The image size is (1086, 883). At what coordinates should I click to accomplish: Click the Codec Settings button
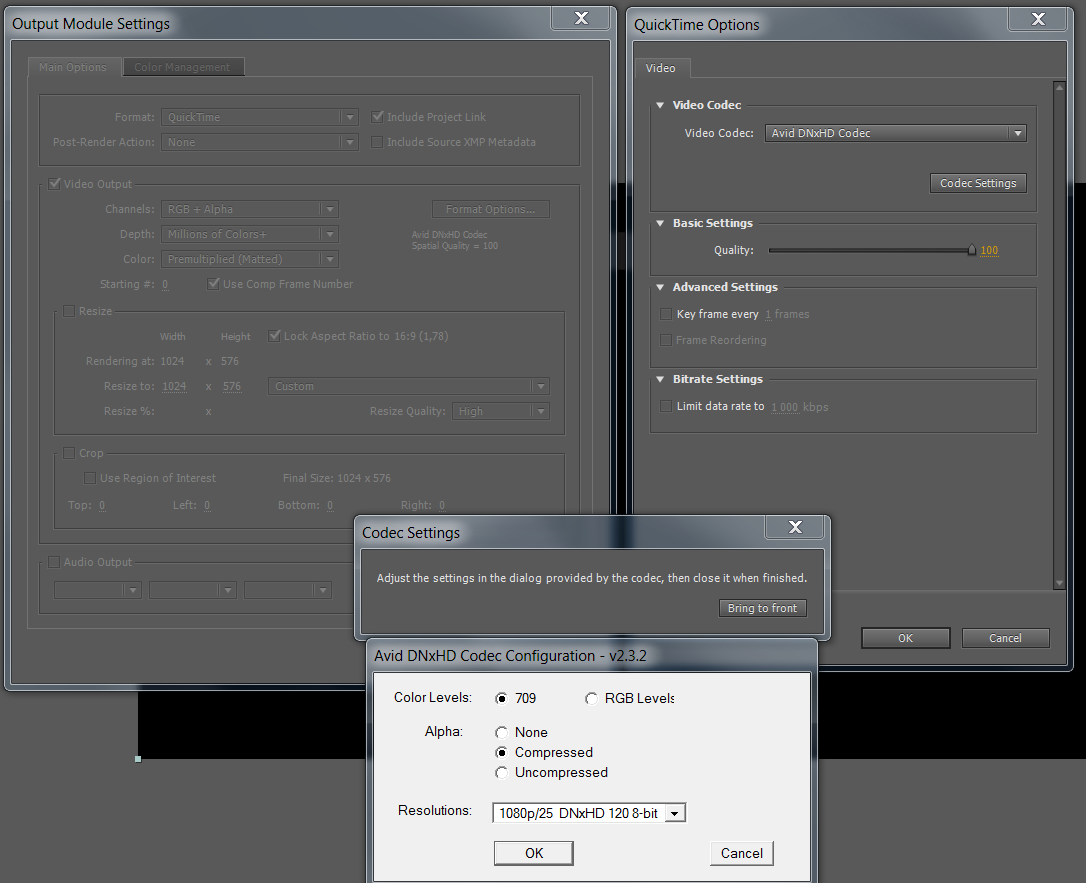pos(977,183)
